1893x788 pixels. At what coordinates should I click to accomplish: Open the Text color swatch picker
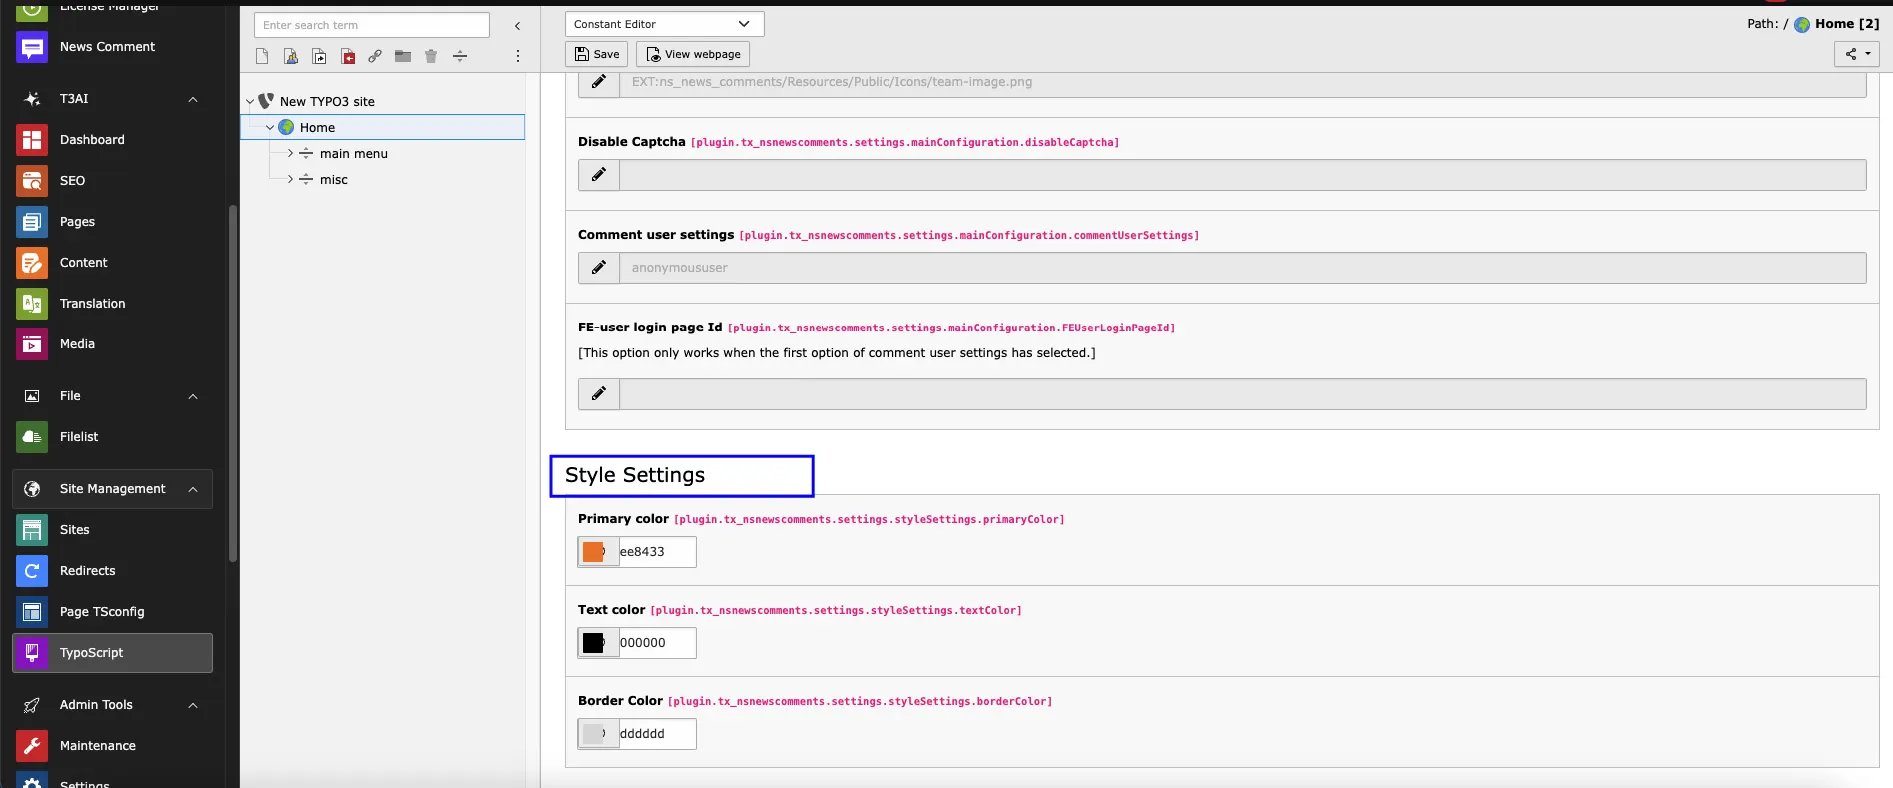(x=594, y=643)
